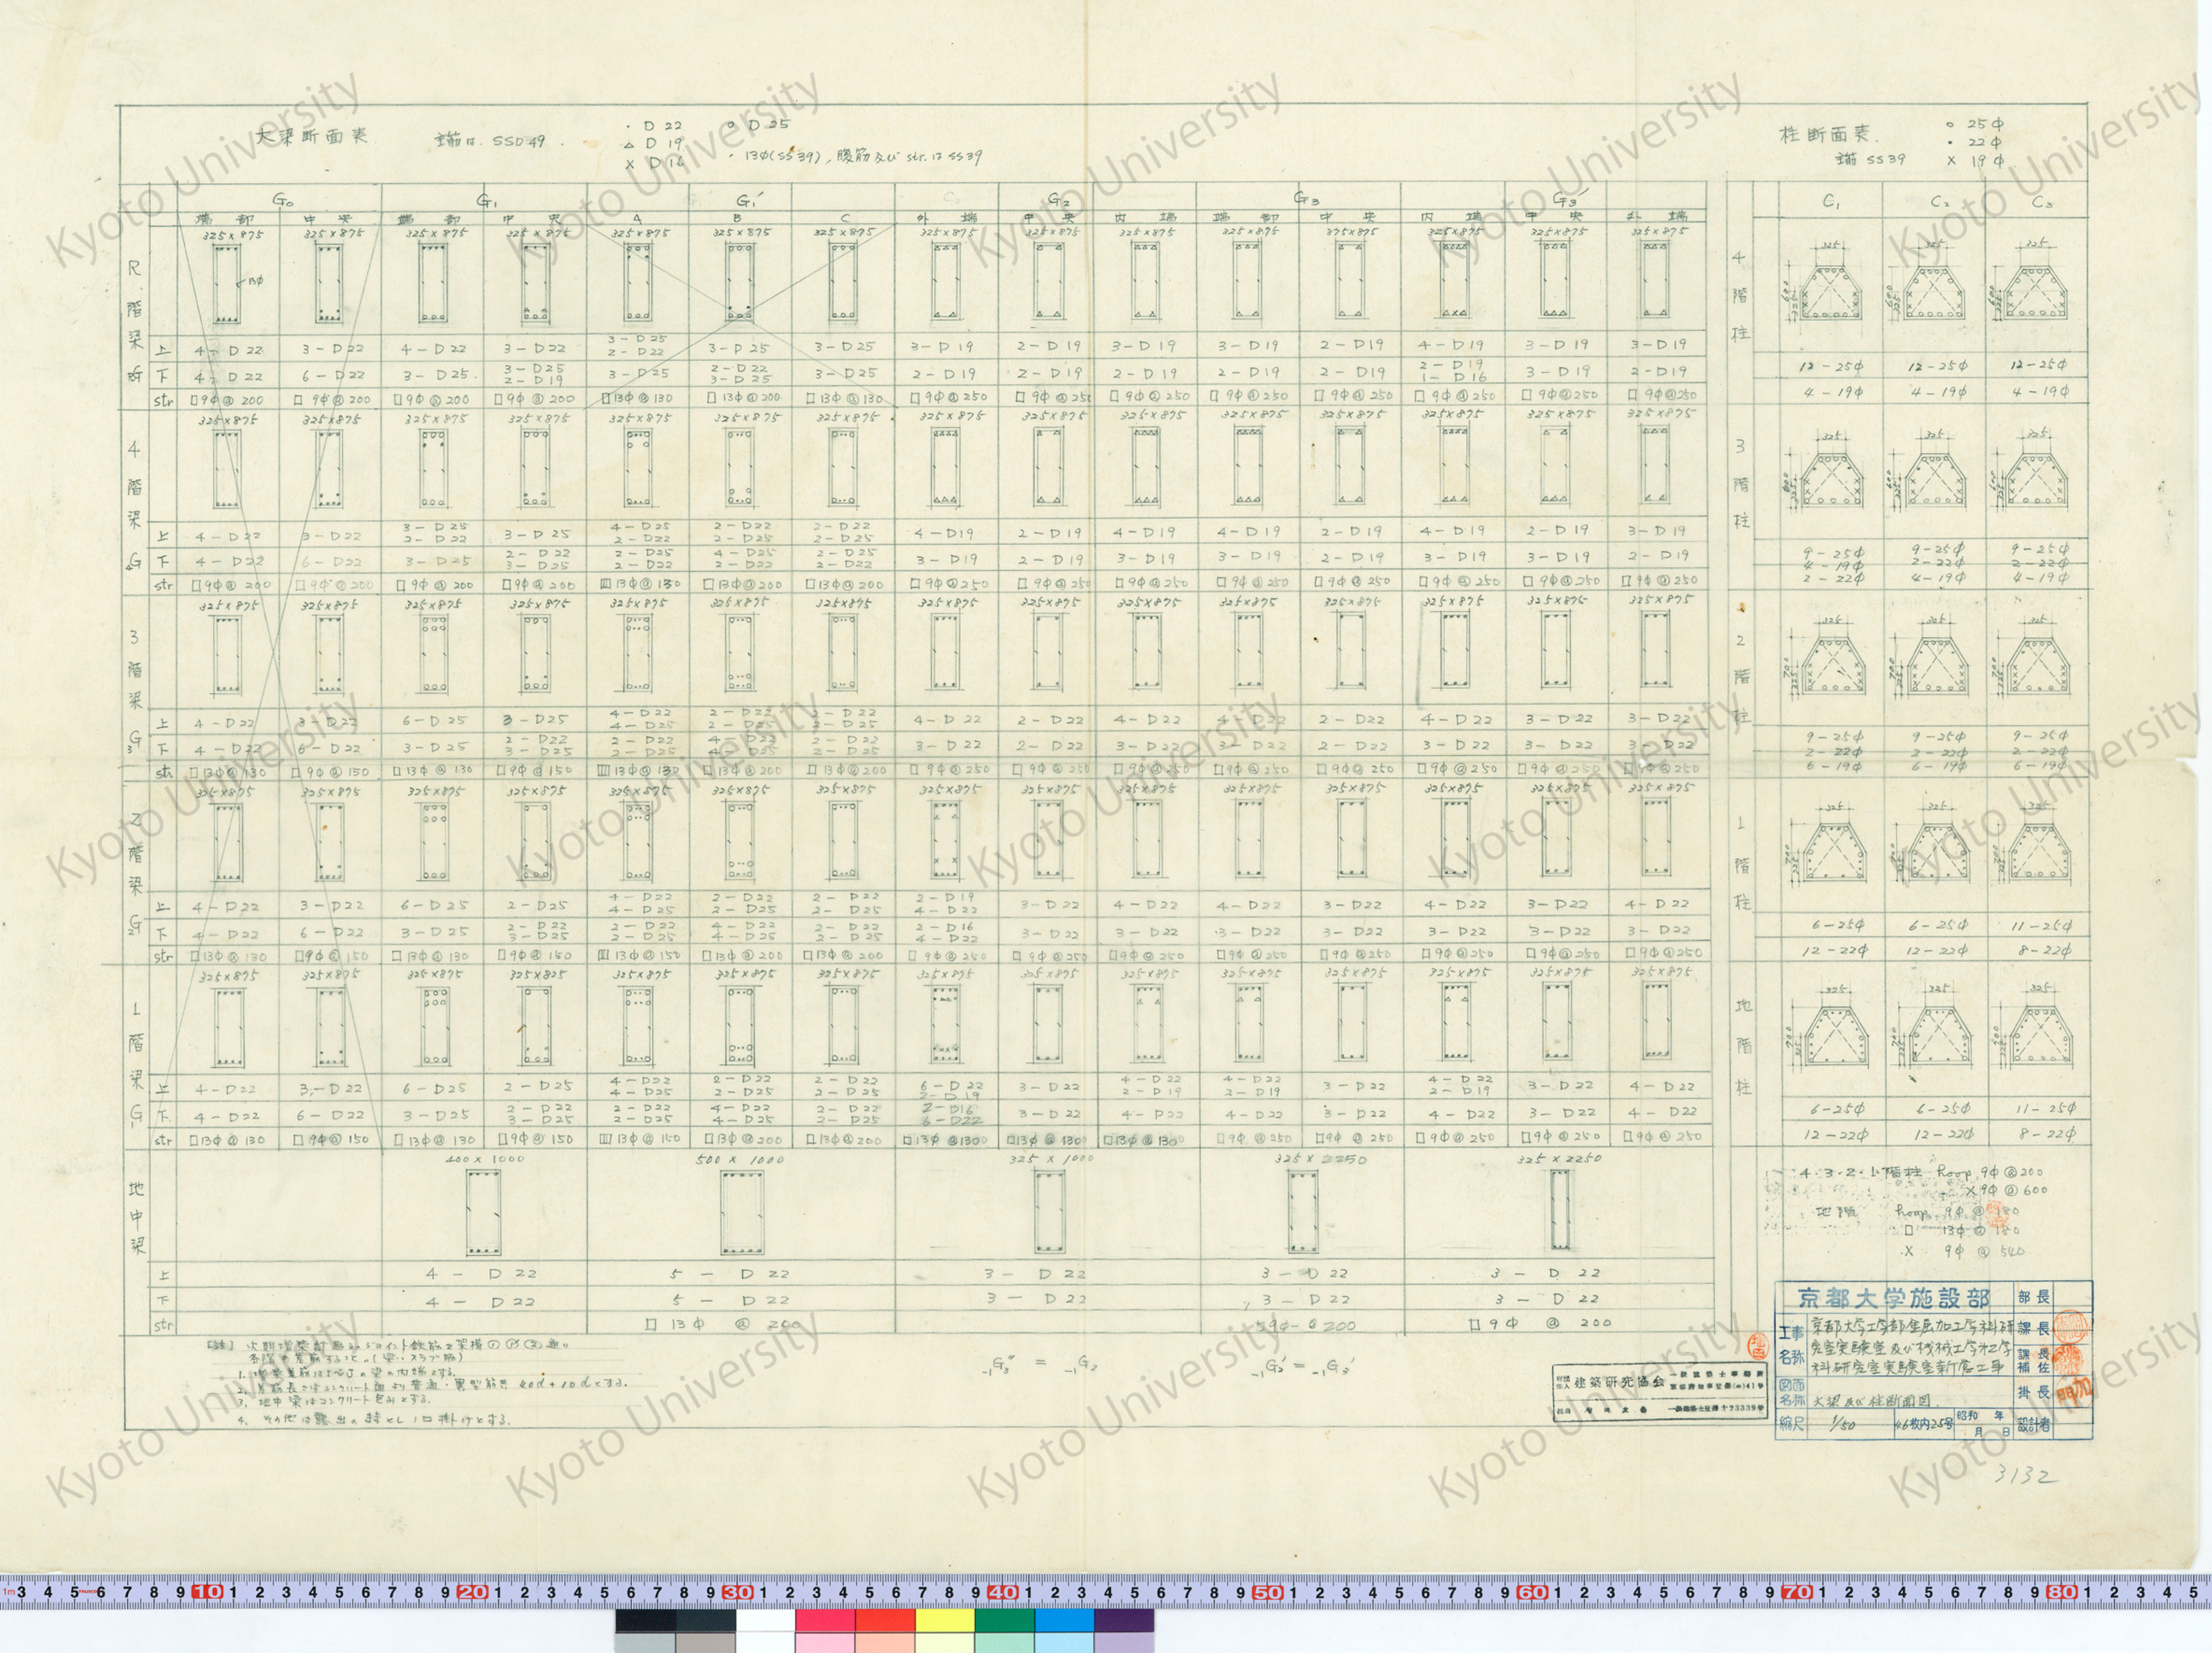Pick the black swatch on the color bar

tap(645, 1620)
